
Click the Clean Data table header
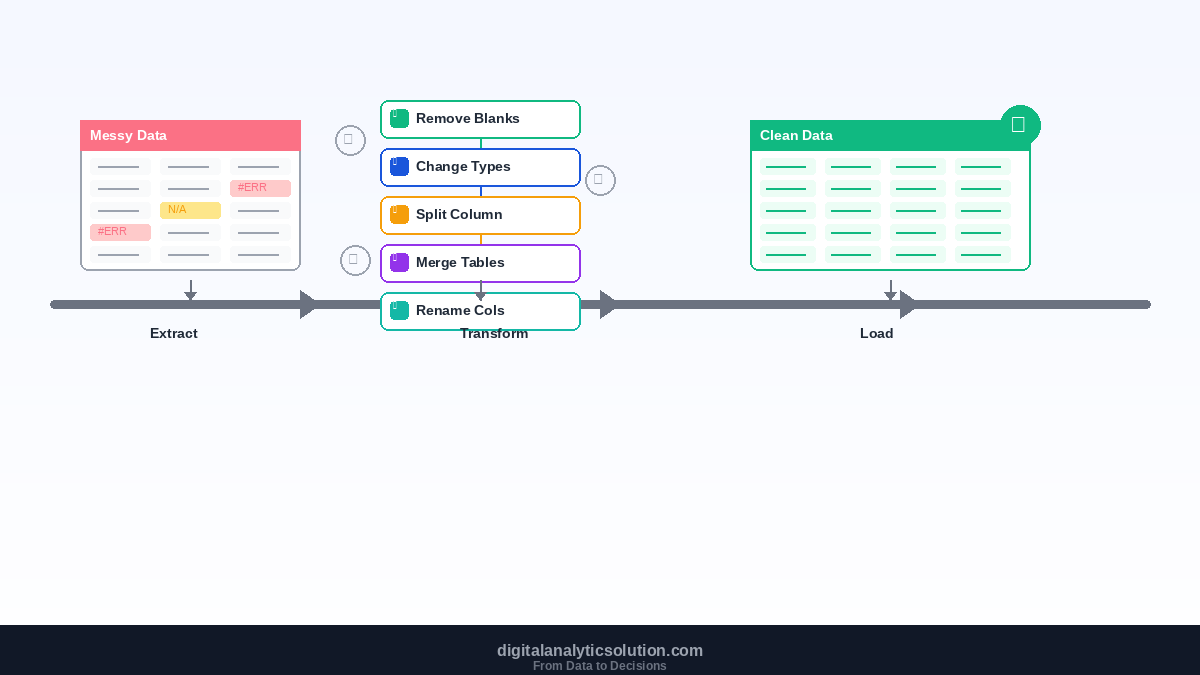tap(890, 135)
